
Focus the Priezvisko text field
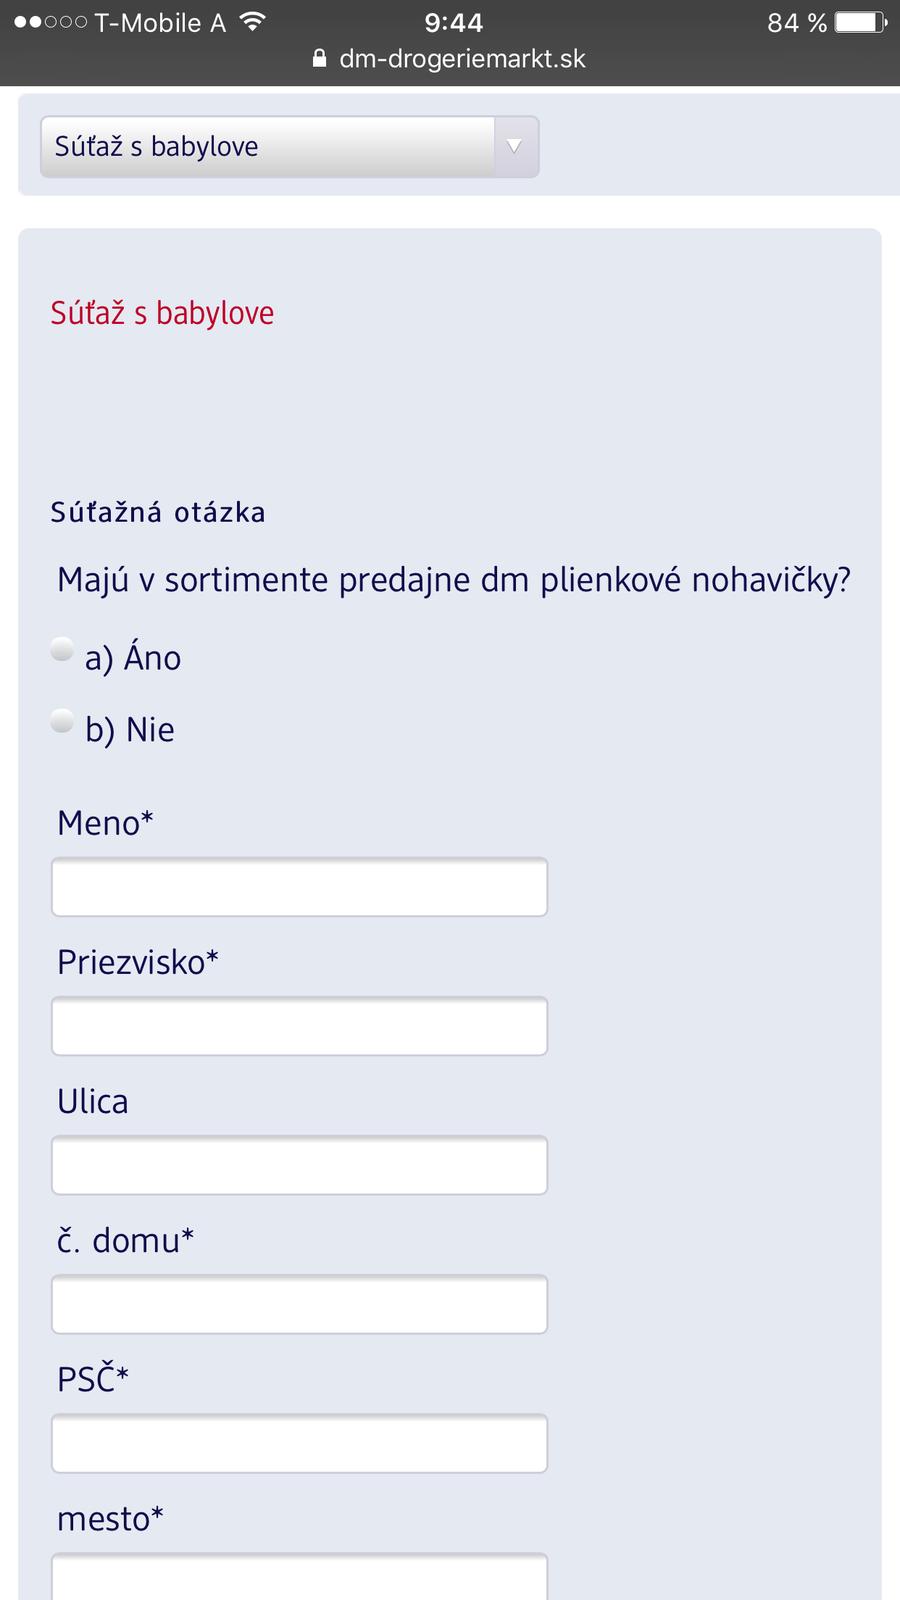(x=299, y=1026)
